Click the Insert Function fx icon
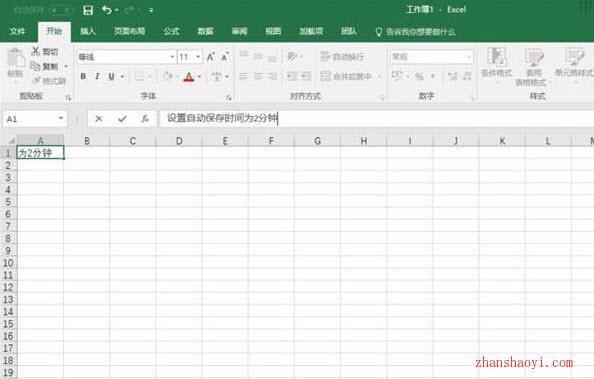The height and width of the screenshot is (379, 594). click(144, 119)
